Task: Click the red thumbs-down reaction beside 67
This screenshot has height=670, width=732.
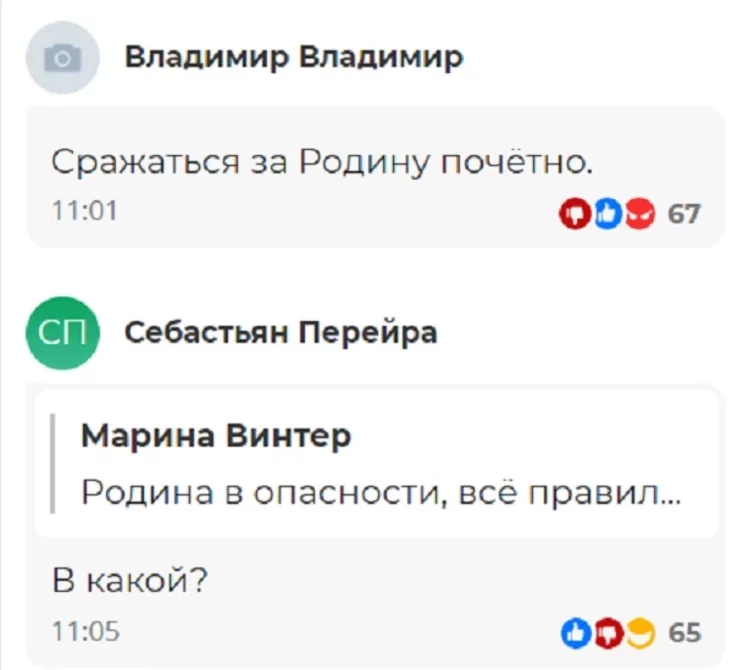Action: pos(574,213)
